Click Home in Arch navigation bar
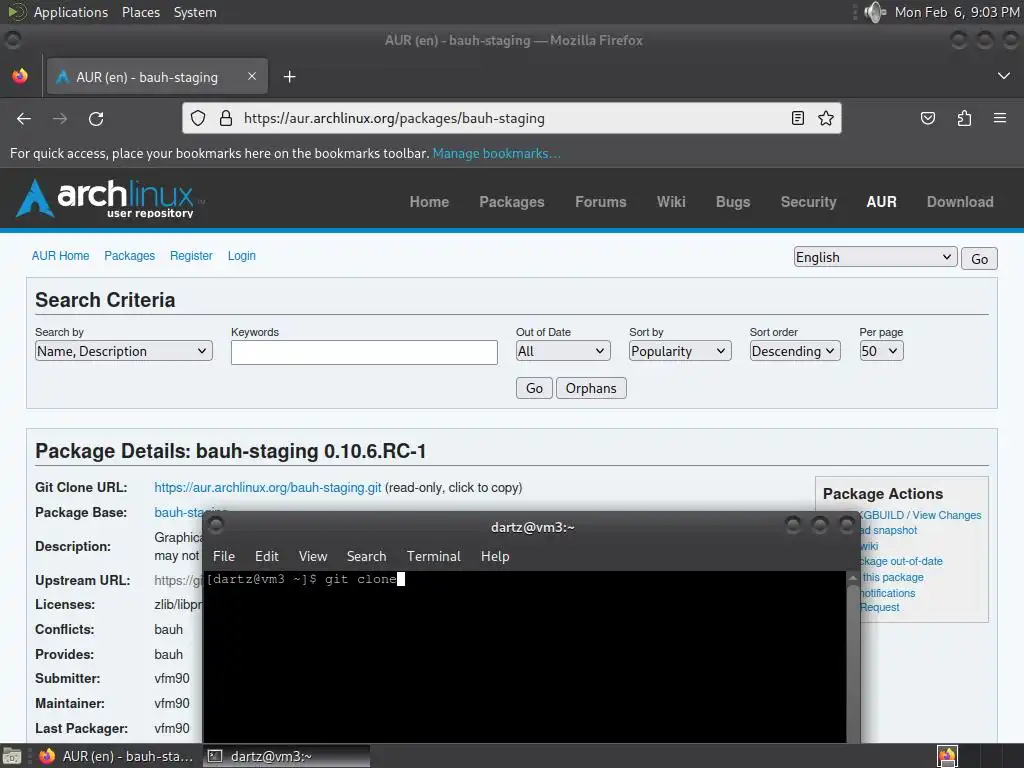 [429, 202]
